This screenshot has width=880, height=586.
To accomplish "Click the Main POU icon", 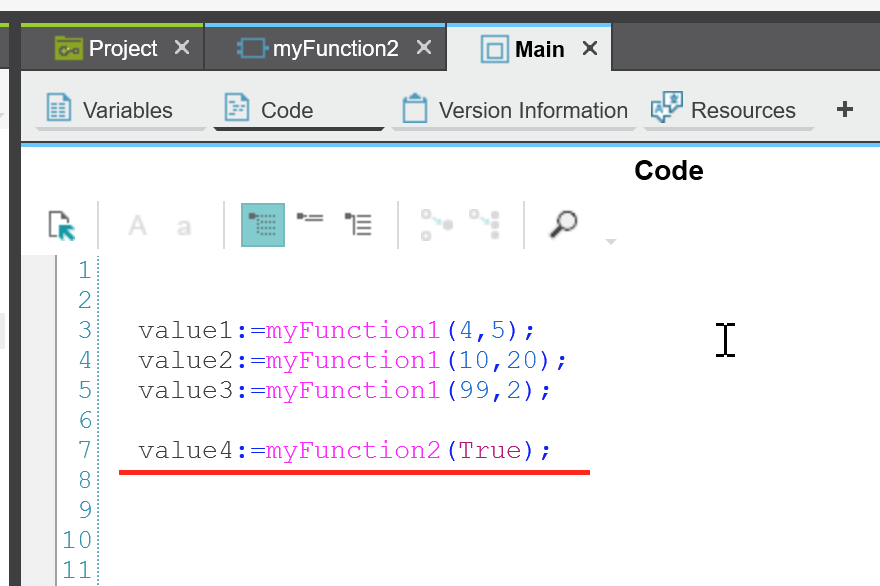I will point(494,49).
